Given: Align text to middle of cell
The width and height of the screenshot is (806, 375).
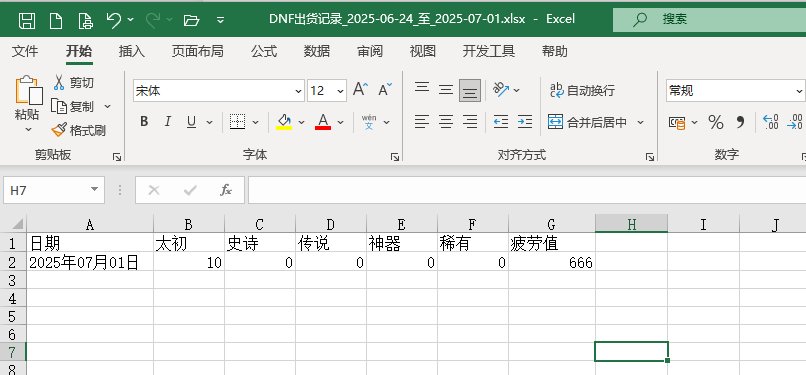Looking at the screenshot, I should pyautogui.click(x=446, y=90).
